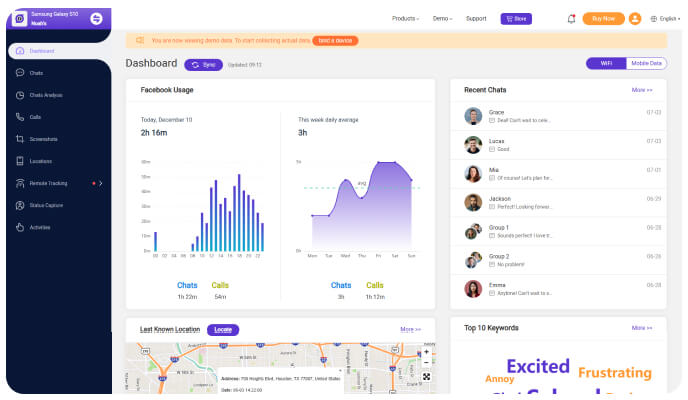Click the Calls phone icon
688x400 pixels.
tap(20, 117)
